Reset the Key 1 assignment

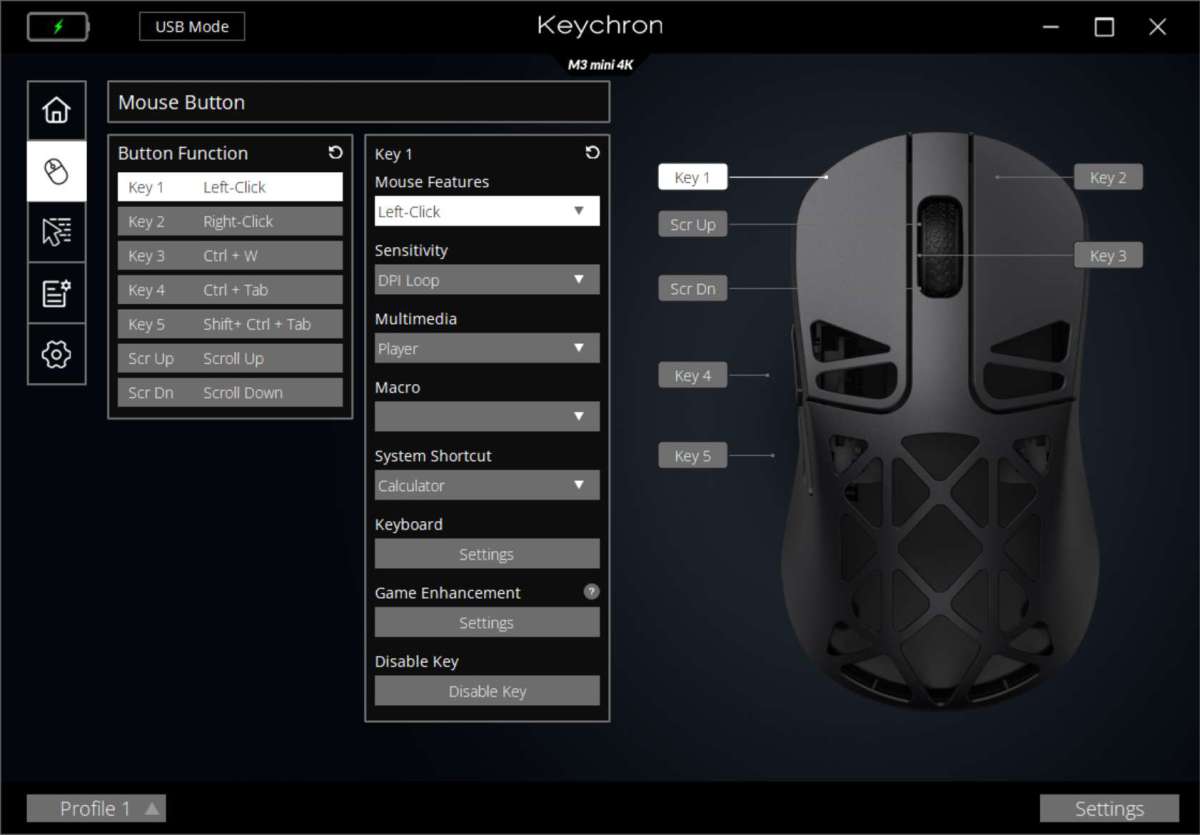point(592,153)
